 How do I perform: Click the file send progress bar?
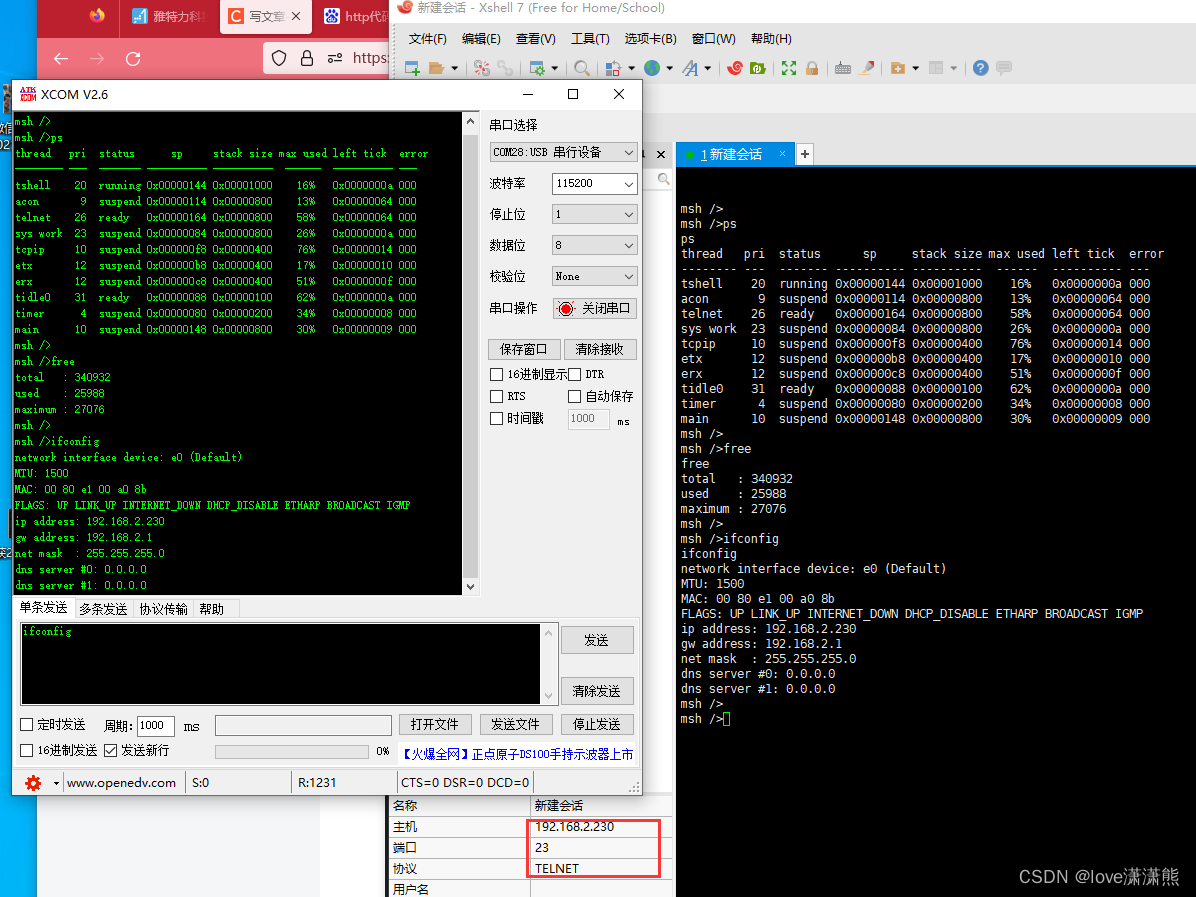pyautogui.click(x=293, y=752)
